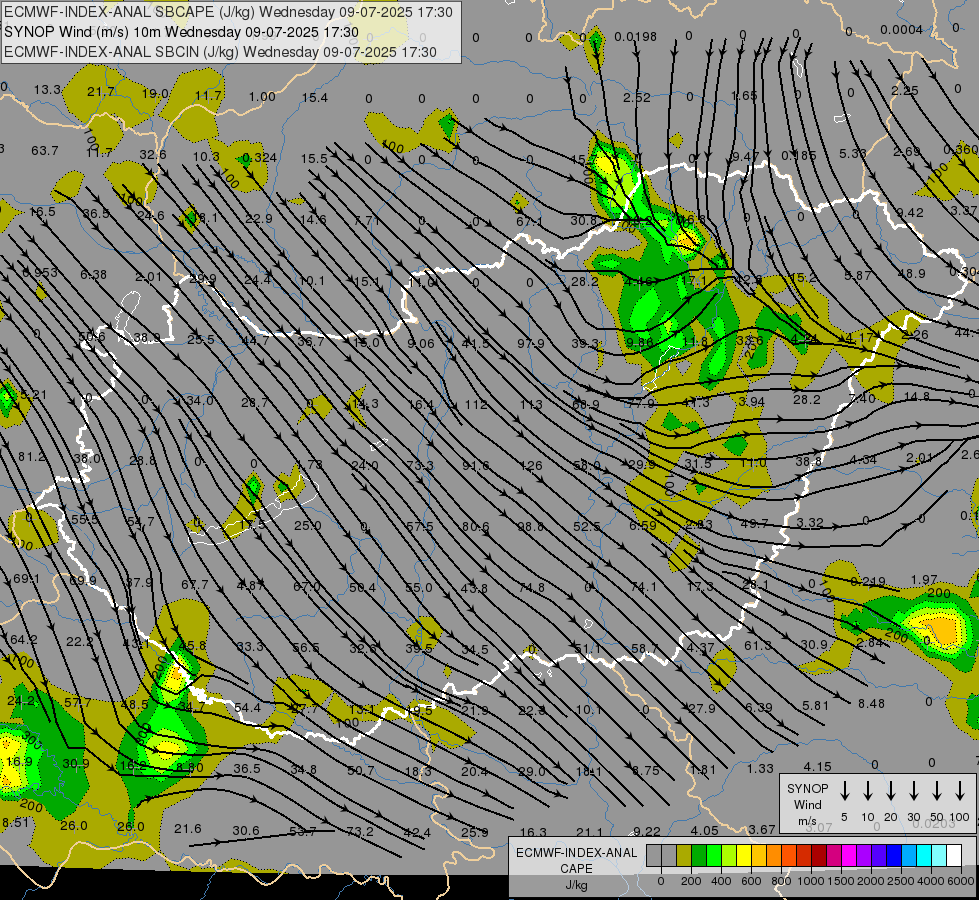Click the 800 tick label on the CAPE scale
This screenshot has width=979, height=900.
(x=781, y=881)
